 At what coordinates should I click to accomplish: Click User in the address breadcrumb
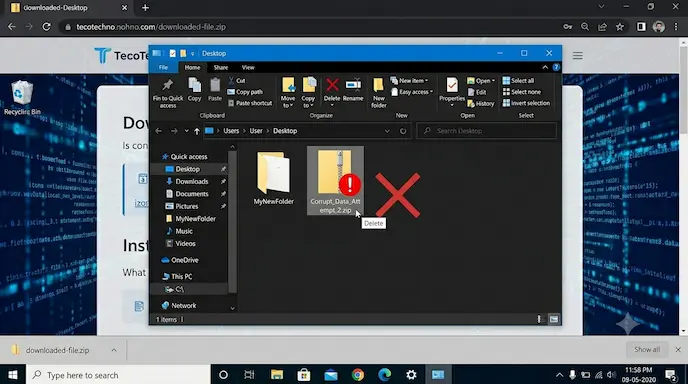point(256,131)
